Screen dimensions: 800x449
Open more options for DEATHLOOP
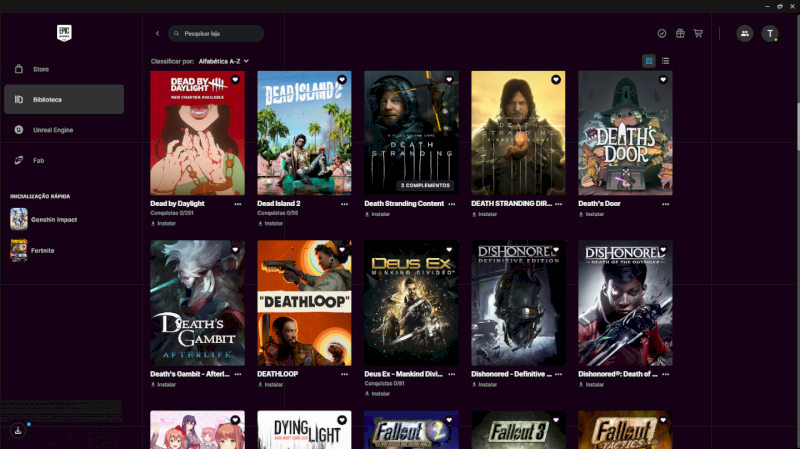[x=344, y=375]
